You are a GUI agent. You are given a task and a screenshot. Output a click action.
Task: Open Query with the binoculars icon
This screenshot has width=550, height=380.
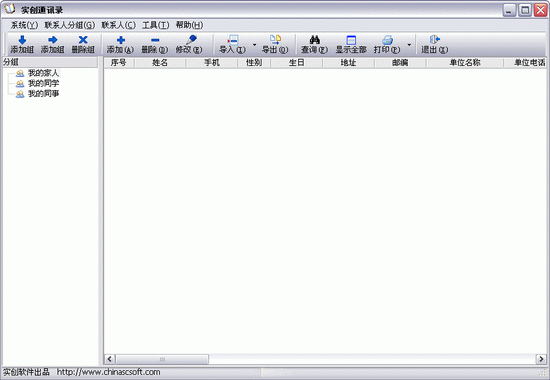pos(315,40)
